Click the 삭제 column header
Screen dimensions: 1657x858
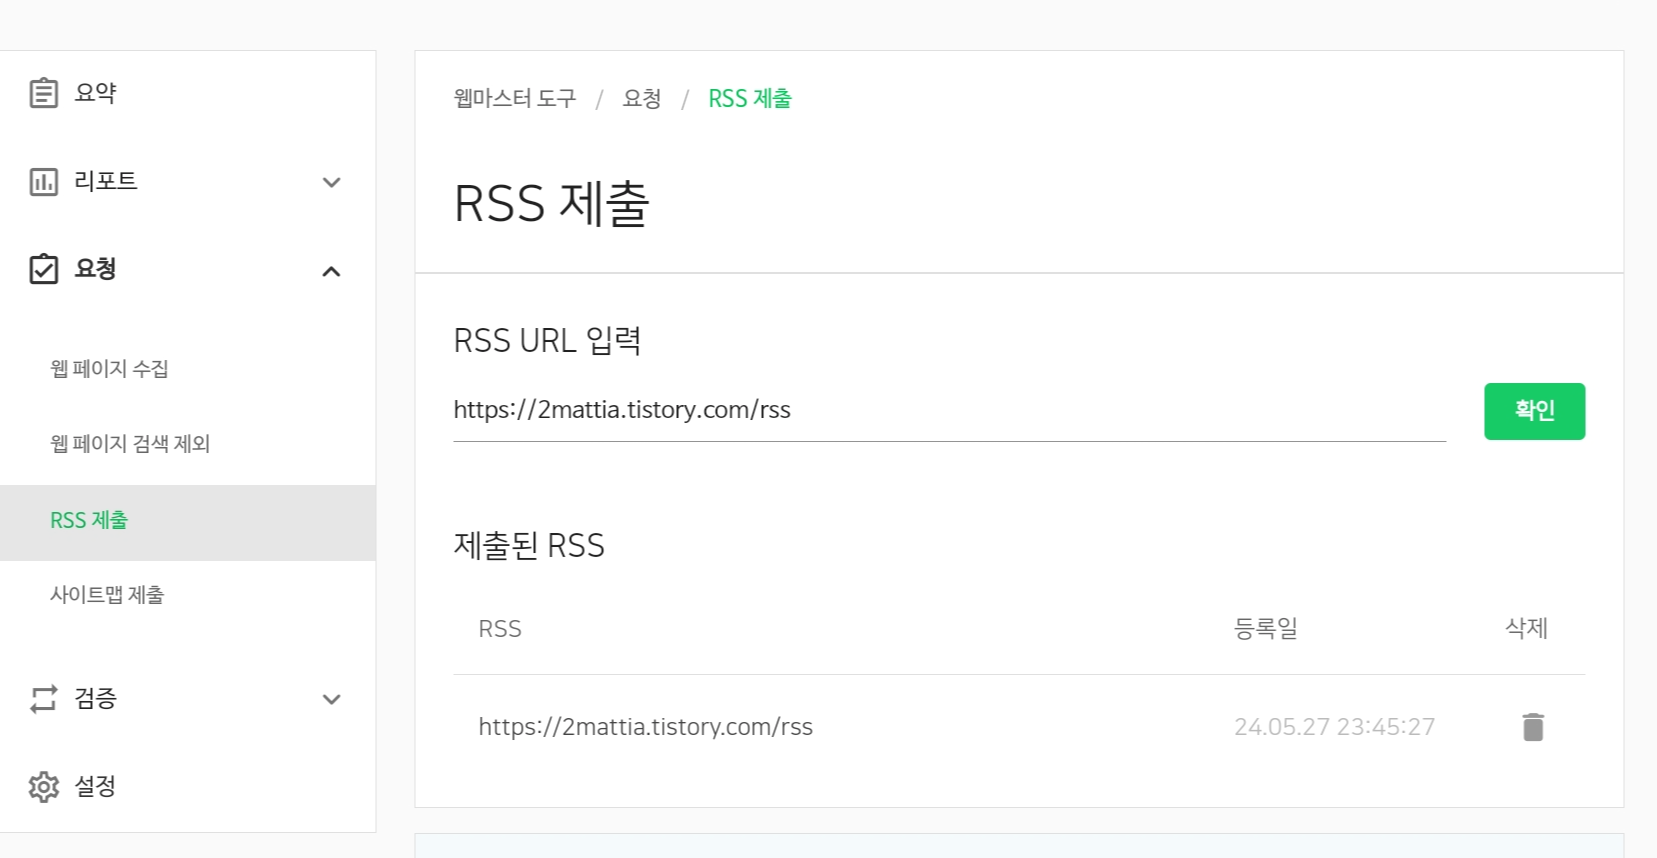(1526, 628)
